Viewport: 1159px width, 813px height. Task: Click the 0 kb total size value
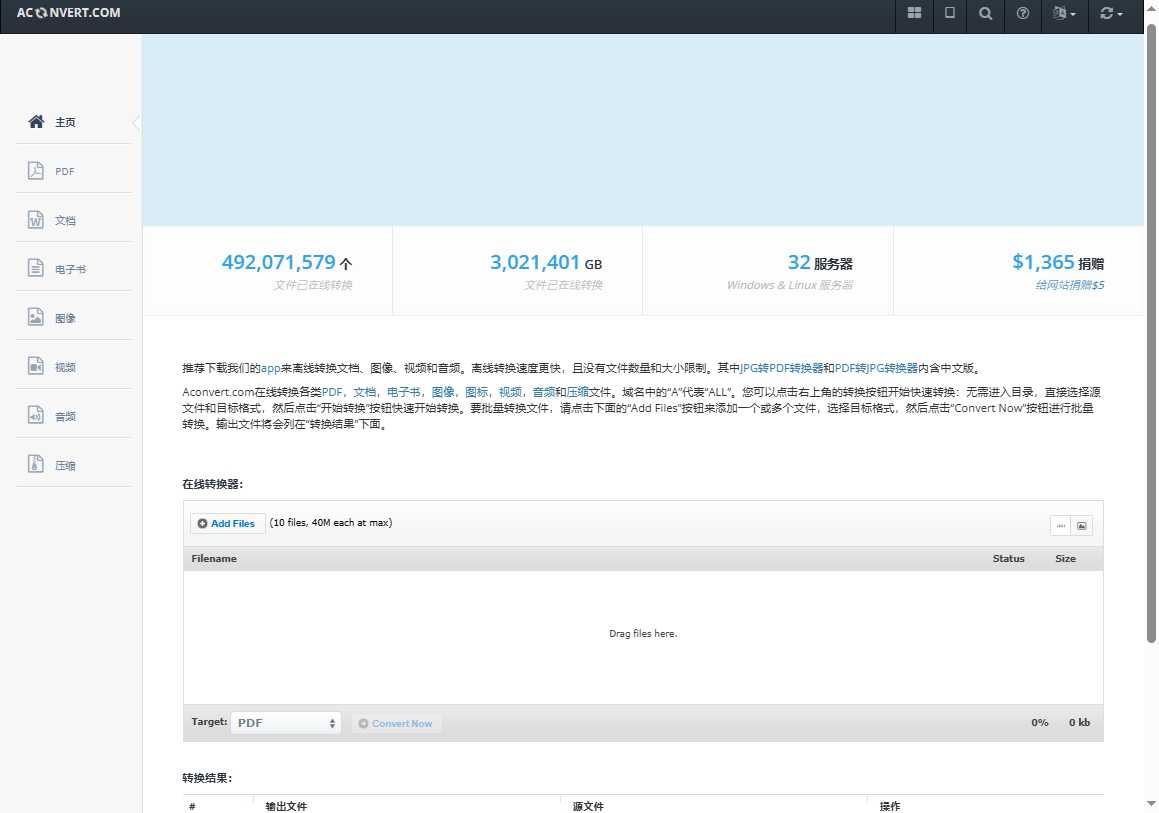click(1079, 723)
